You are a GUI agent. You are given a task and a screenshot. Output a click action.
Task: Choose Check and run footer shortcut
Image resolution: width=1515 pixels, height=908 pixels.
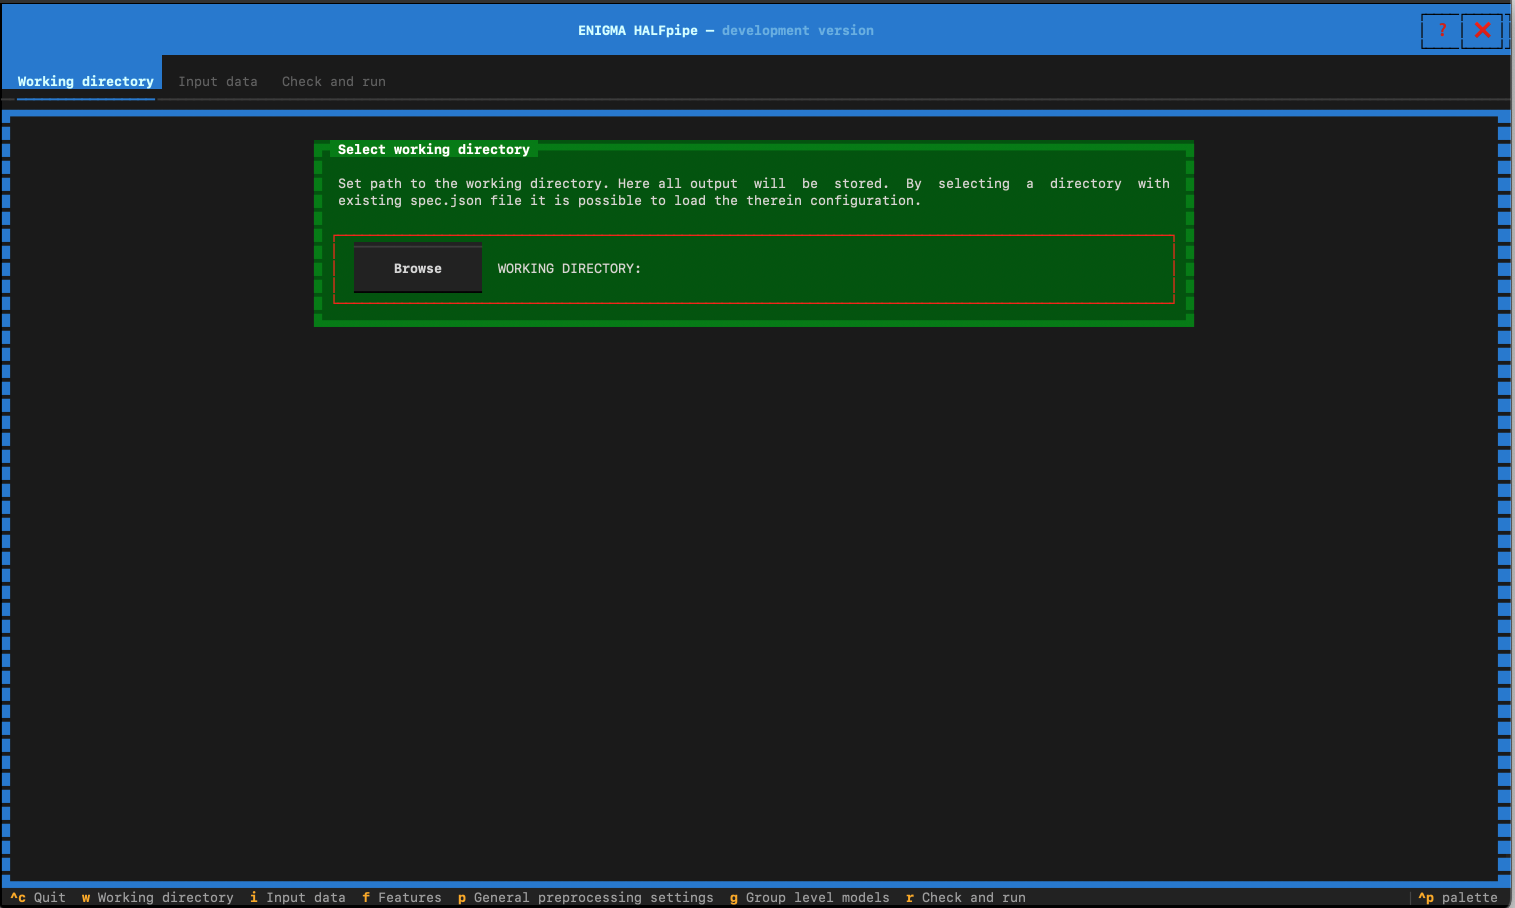tap(966, 897)
